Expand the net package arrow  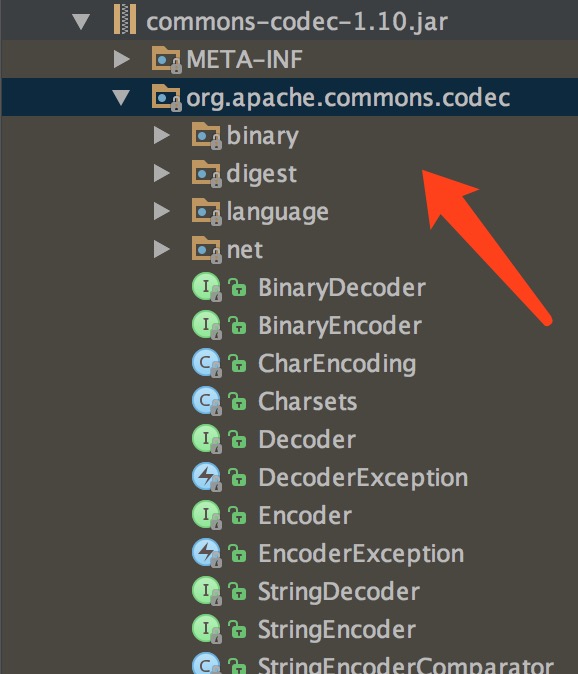click(162, 249)
